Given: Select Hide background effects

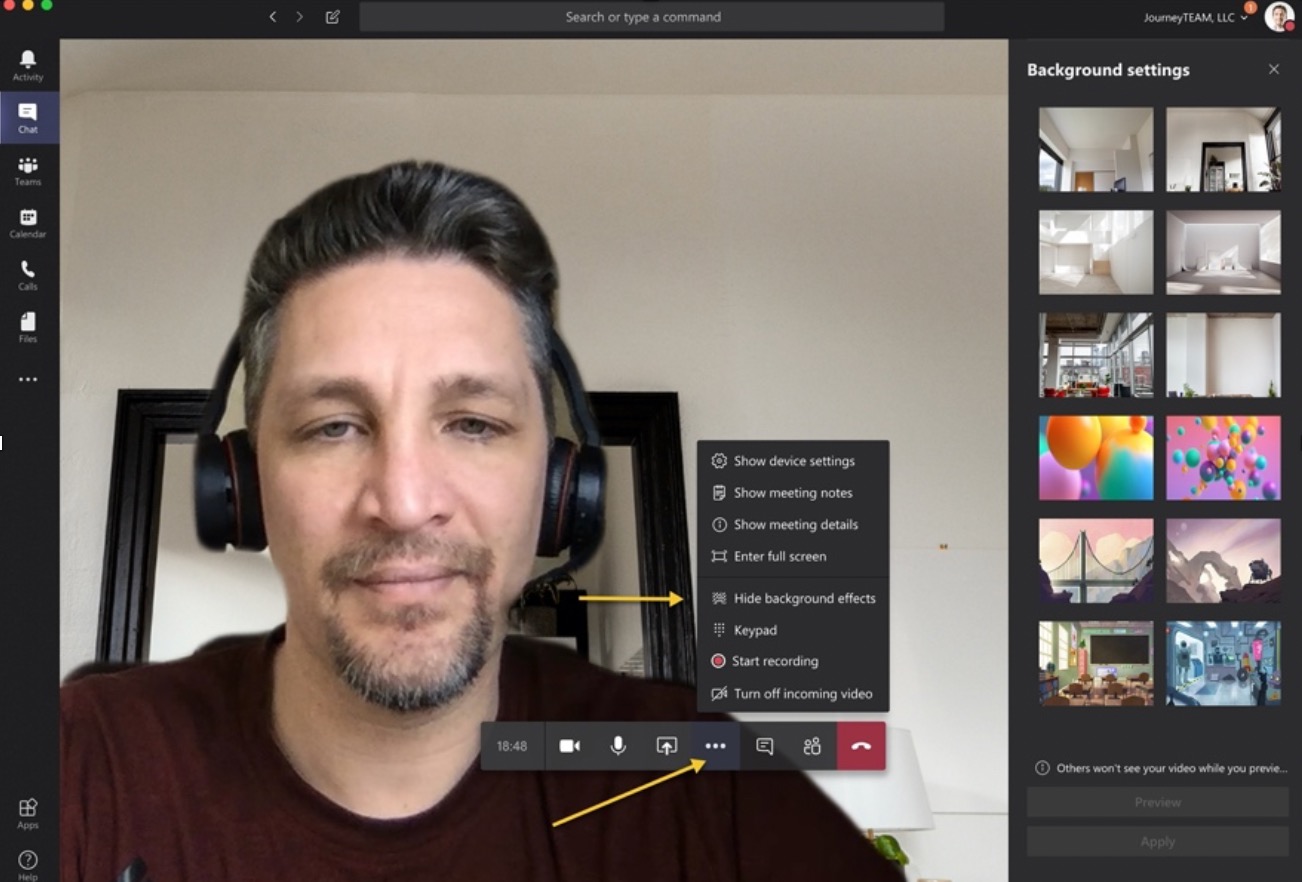Looking at the screenshot, I should (793, 599).
